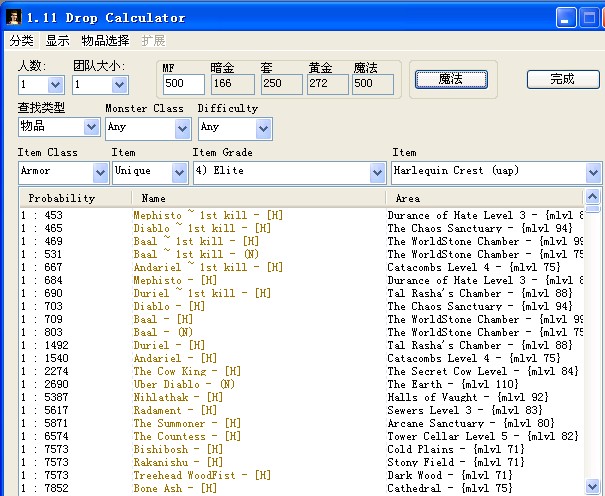Click the 套 value field 250

[x=282, y=84]
